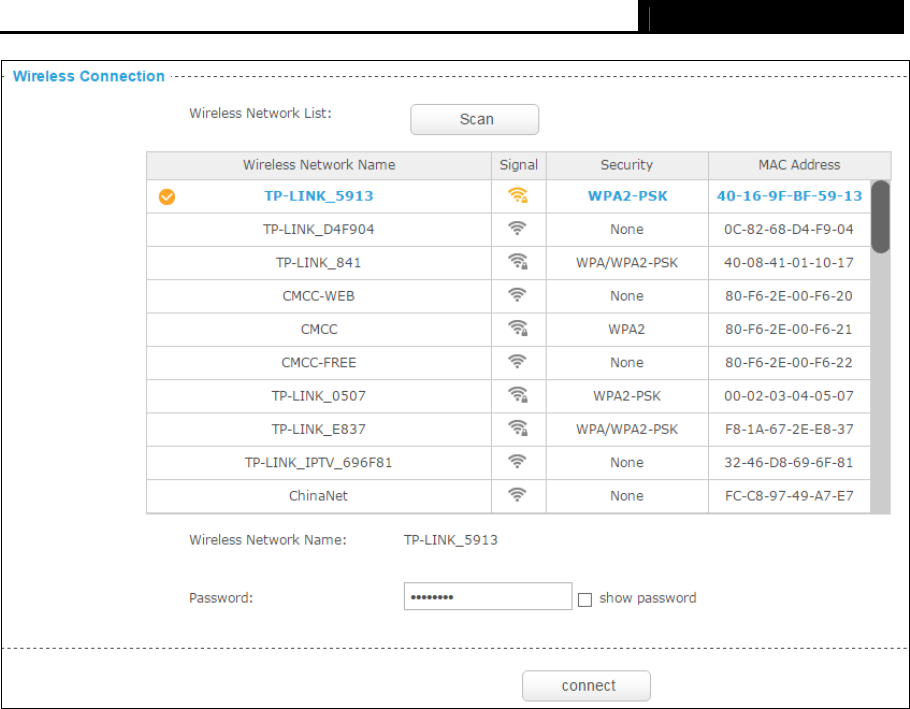The height and width of the screenshot is (709, 910).
Task: Click the WPA2-PSK cell of TP-LINK_0507
Action: pos(627,396)
